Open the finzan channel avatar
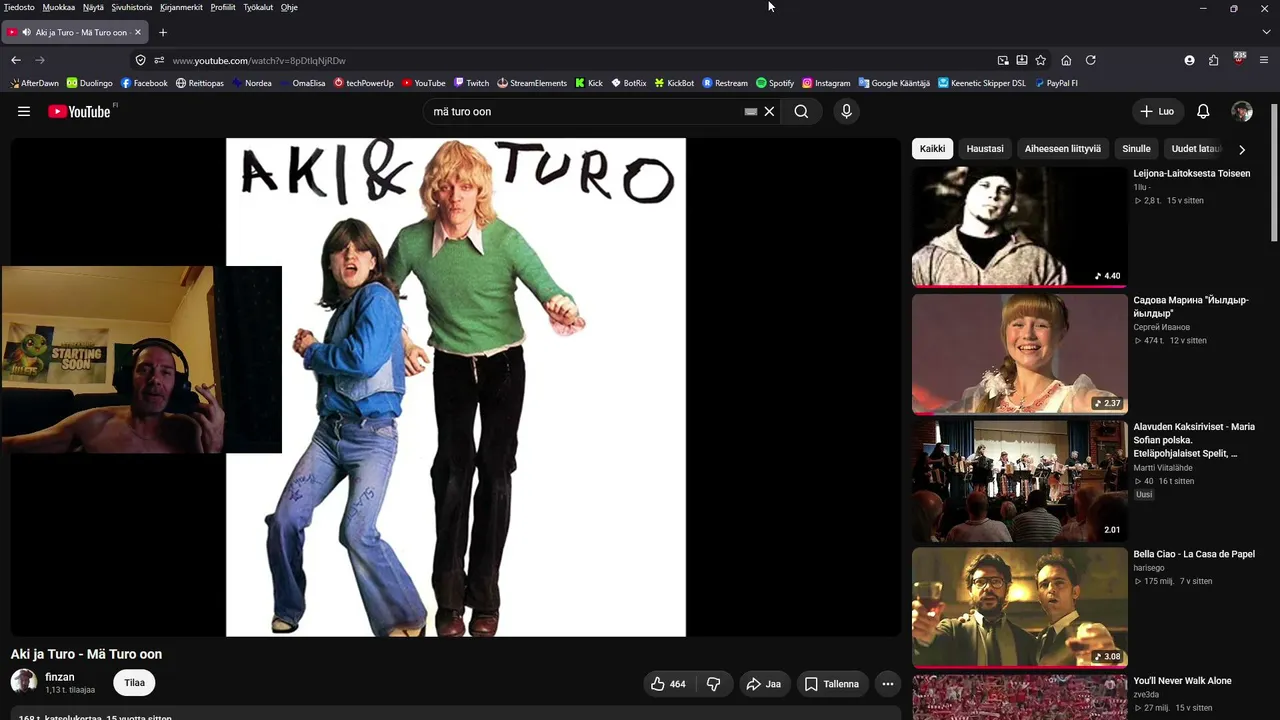1280x720 pixels. [x=24, y=683]
